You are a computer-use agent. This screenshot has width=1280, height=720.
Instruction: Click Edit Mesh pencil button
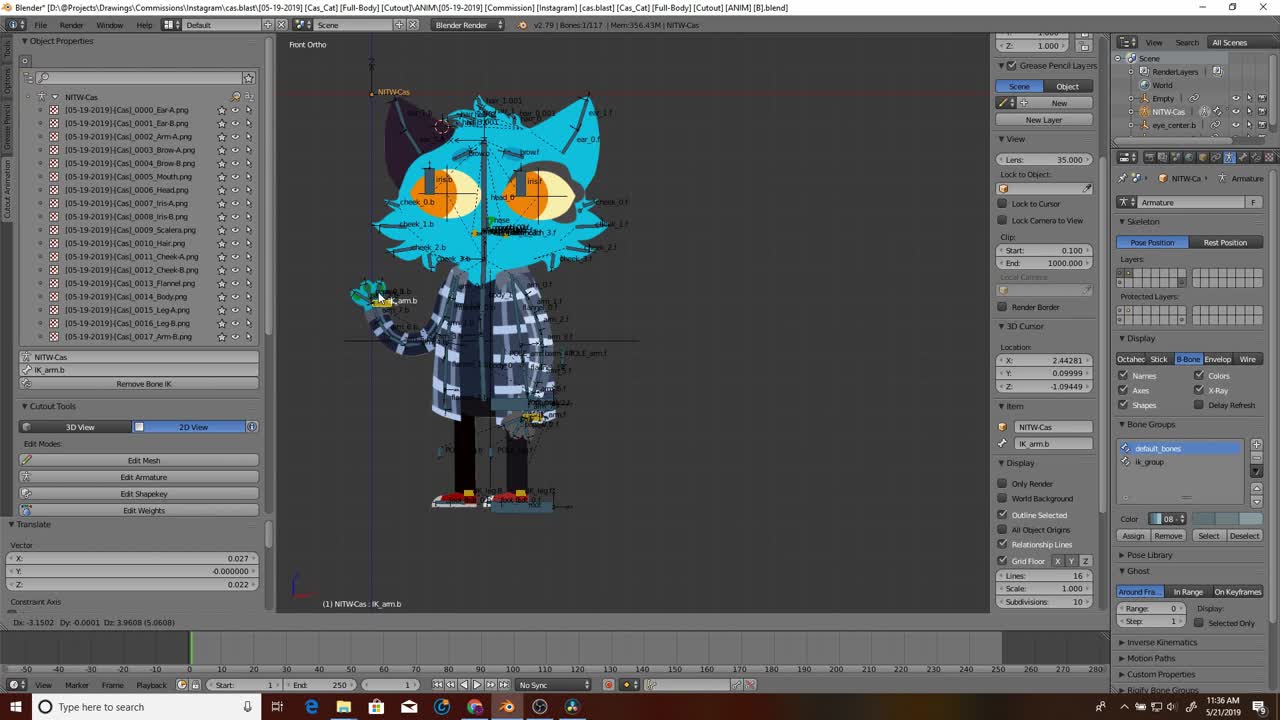point(139,460)
